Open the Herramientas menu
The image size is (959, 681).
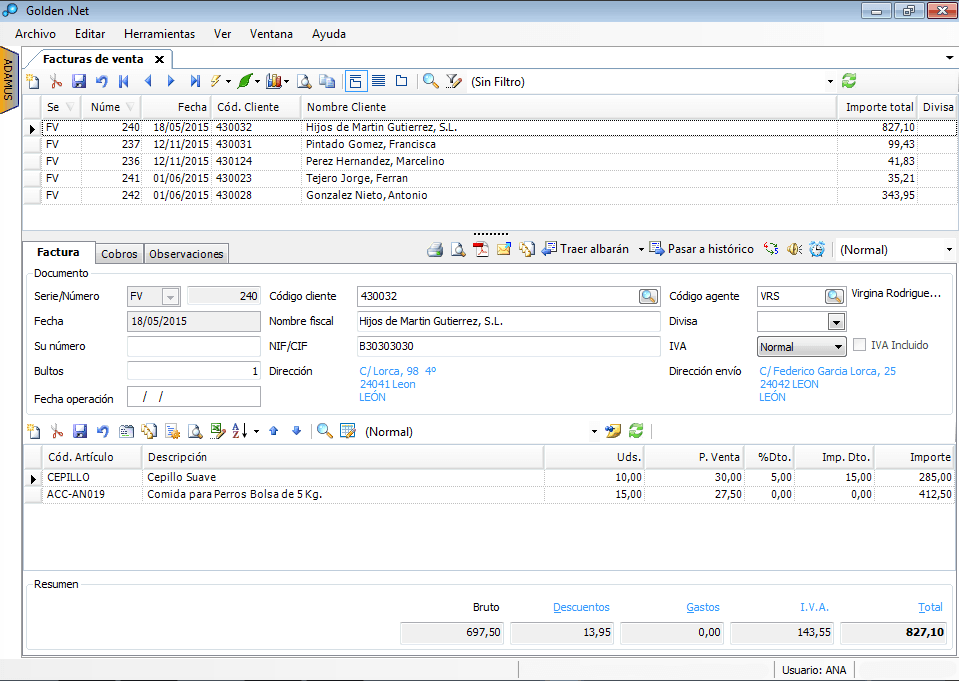(159, 33)
